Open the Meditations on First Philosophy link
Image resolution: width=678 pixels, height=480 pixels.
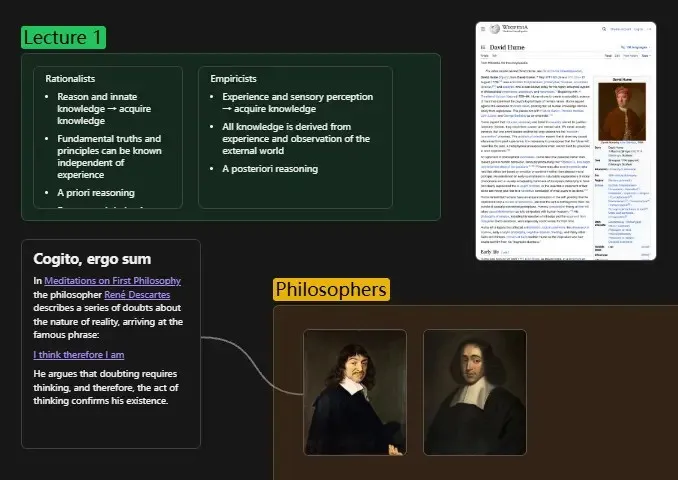point(112,281)
